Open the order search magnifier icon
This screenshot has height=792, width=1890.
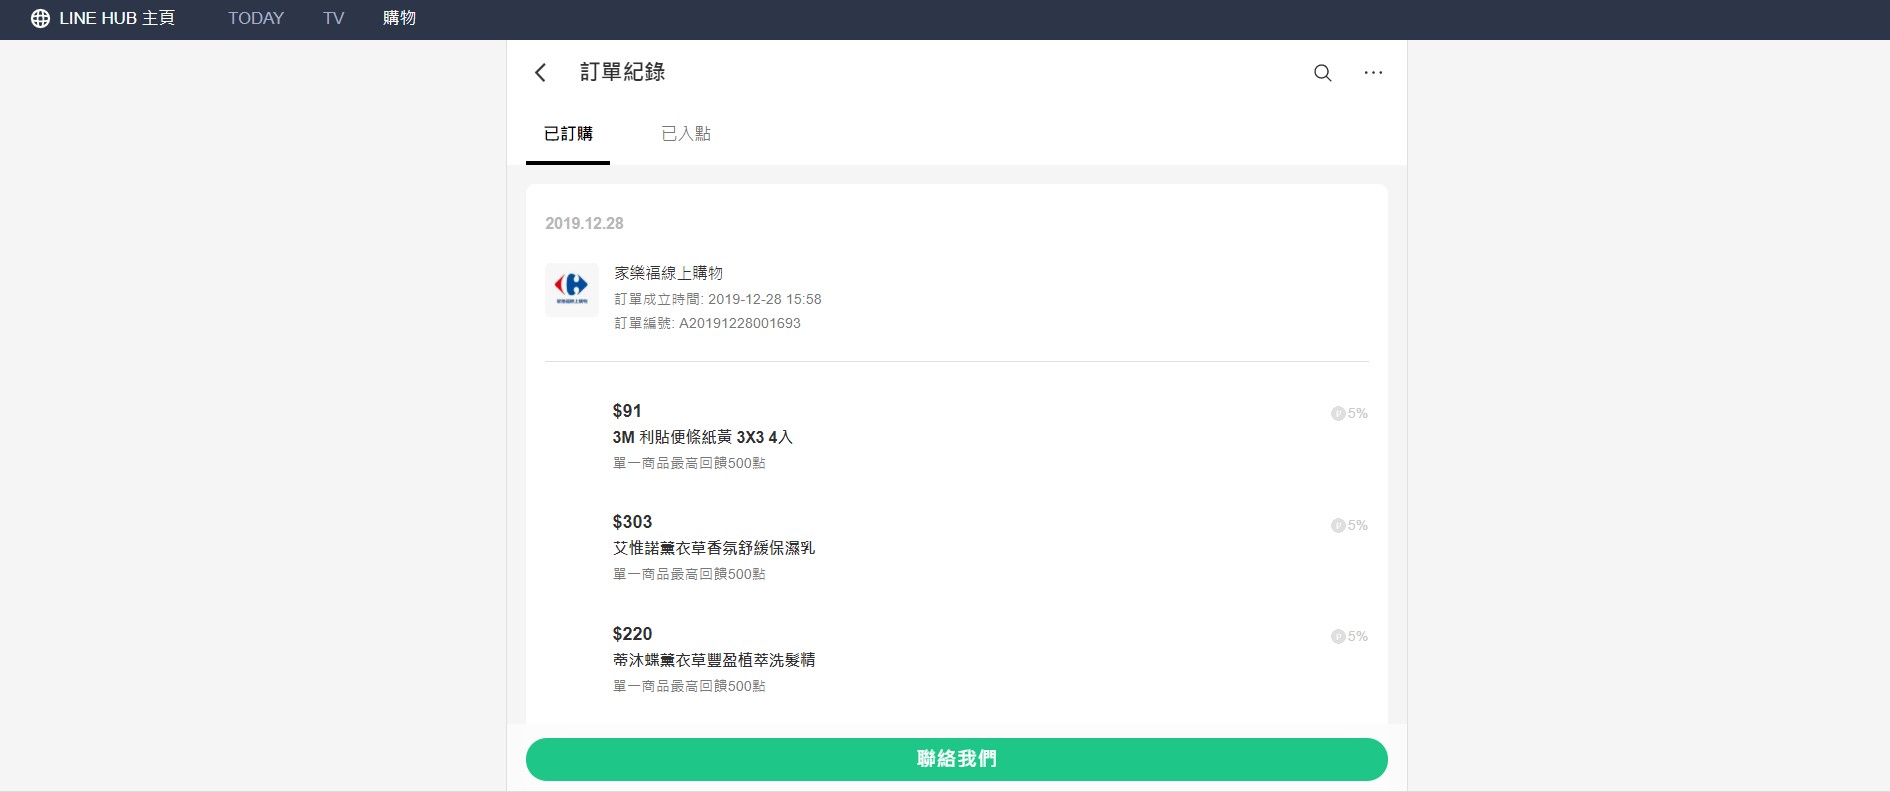click(x=1322, y=73)
